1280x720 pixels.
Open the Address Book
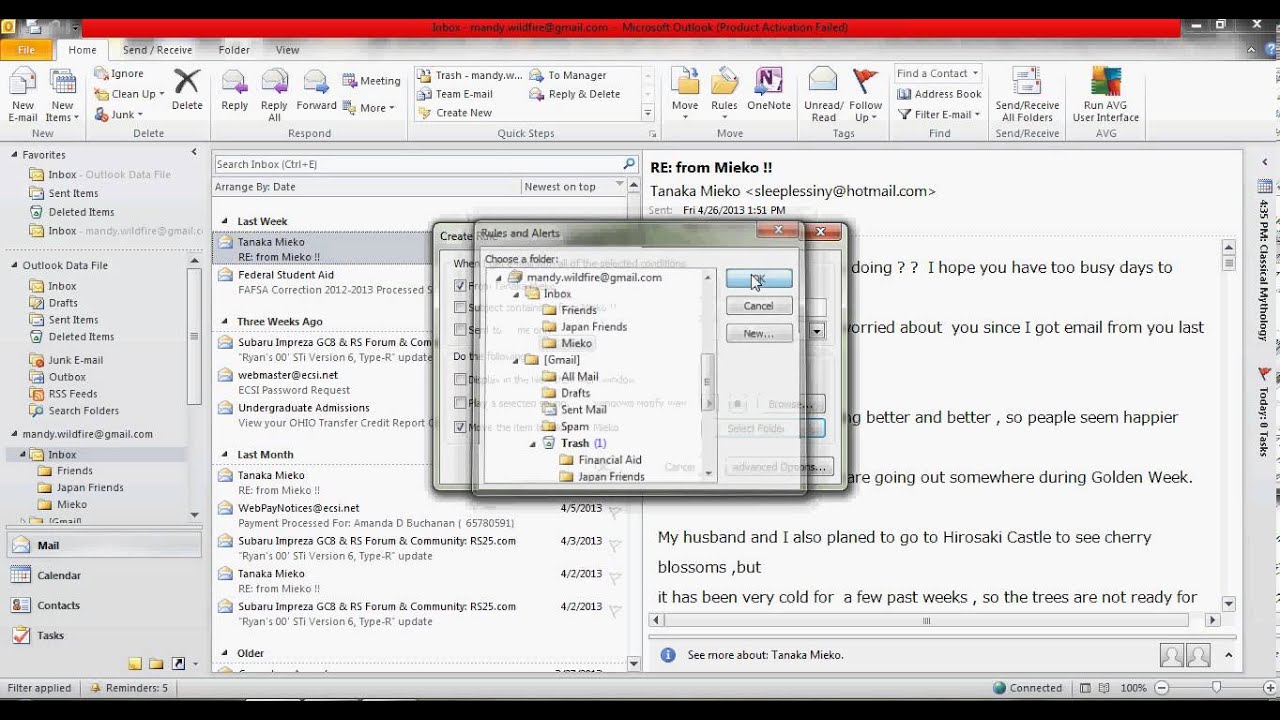[x=939, y=94]
